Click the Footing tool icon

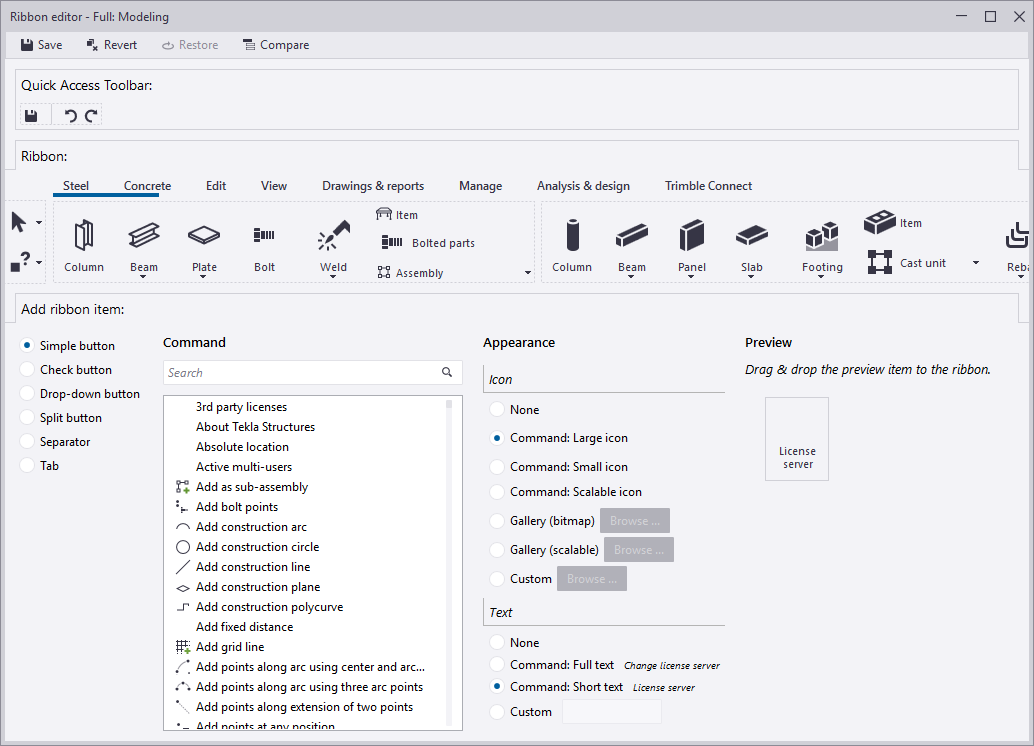point(822,237)
